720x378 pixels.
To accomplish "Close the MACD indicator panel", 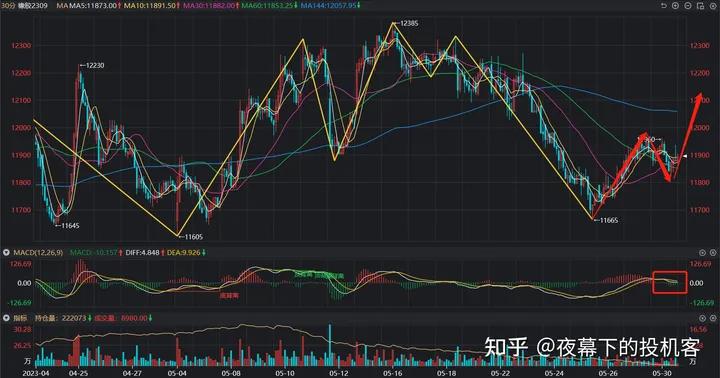I will pos(713,253).
